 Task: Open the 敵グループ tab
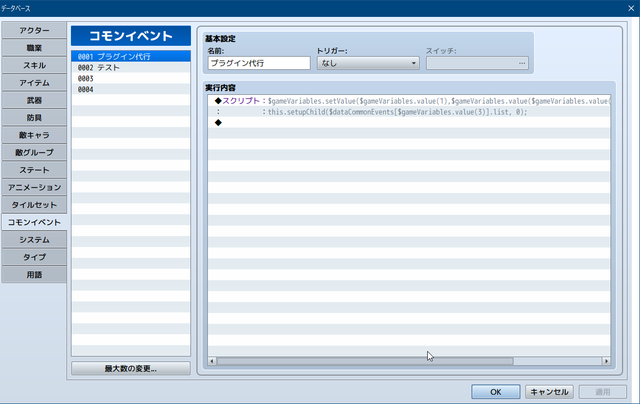[34, 153]
